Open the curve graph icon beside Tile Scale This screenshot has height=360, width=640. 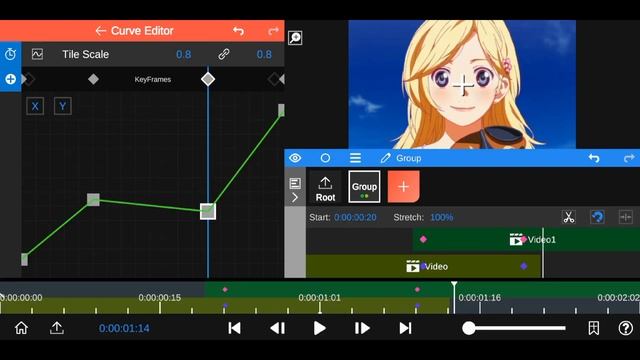37,54
